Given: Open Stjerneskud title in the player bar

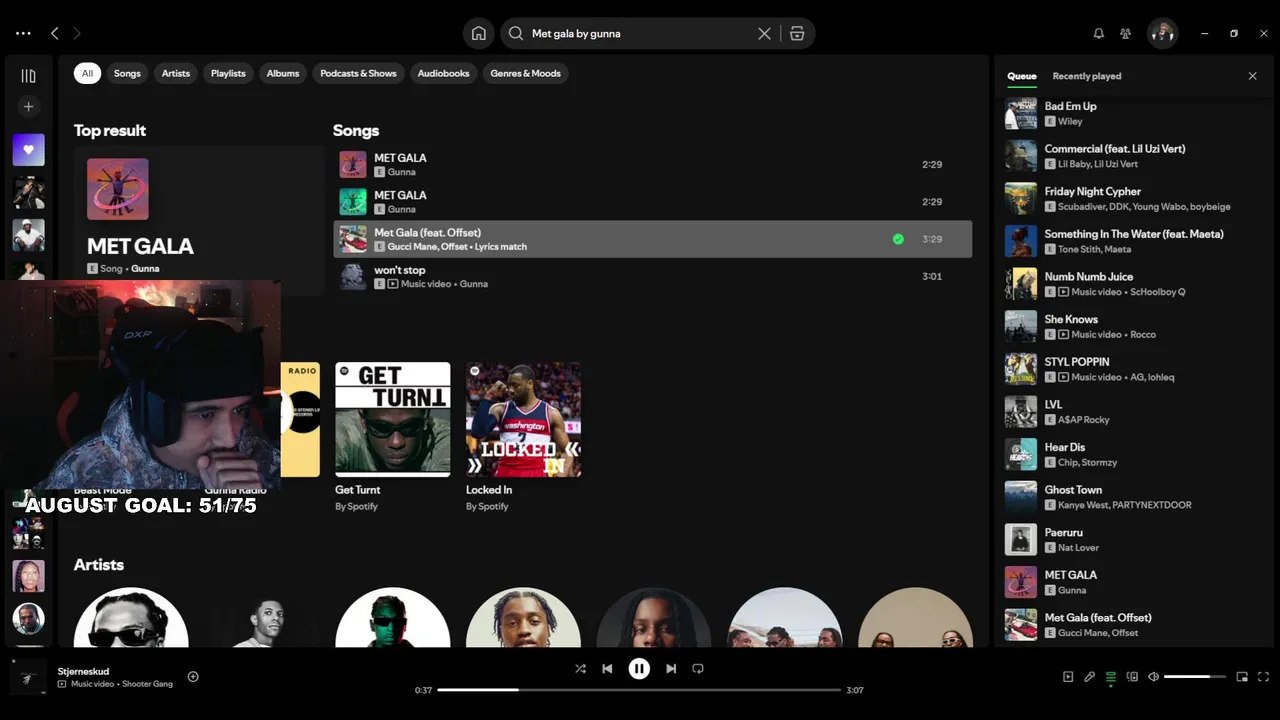Looking at the screenshot, I should click(x=83, y=671).
